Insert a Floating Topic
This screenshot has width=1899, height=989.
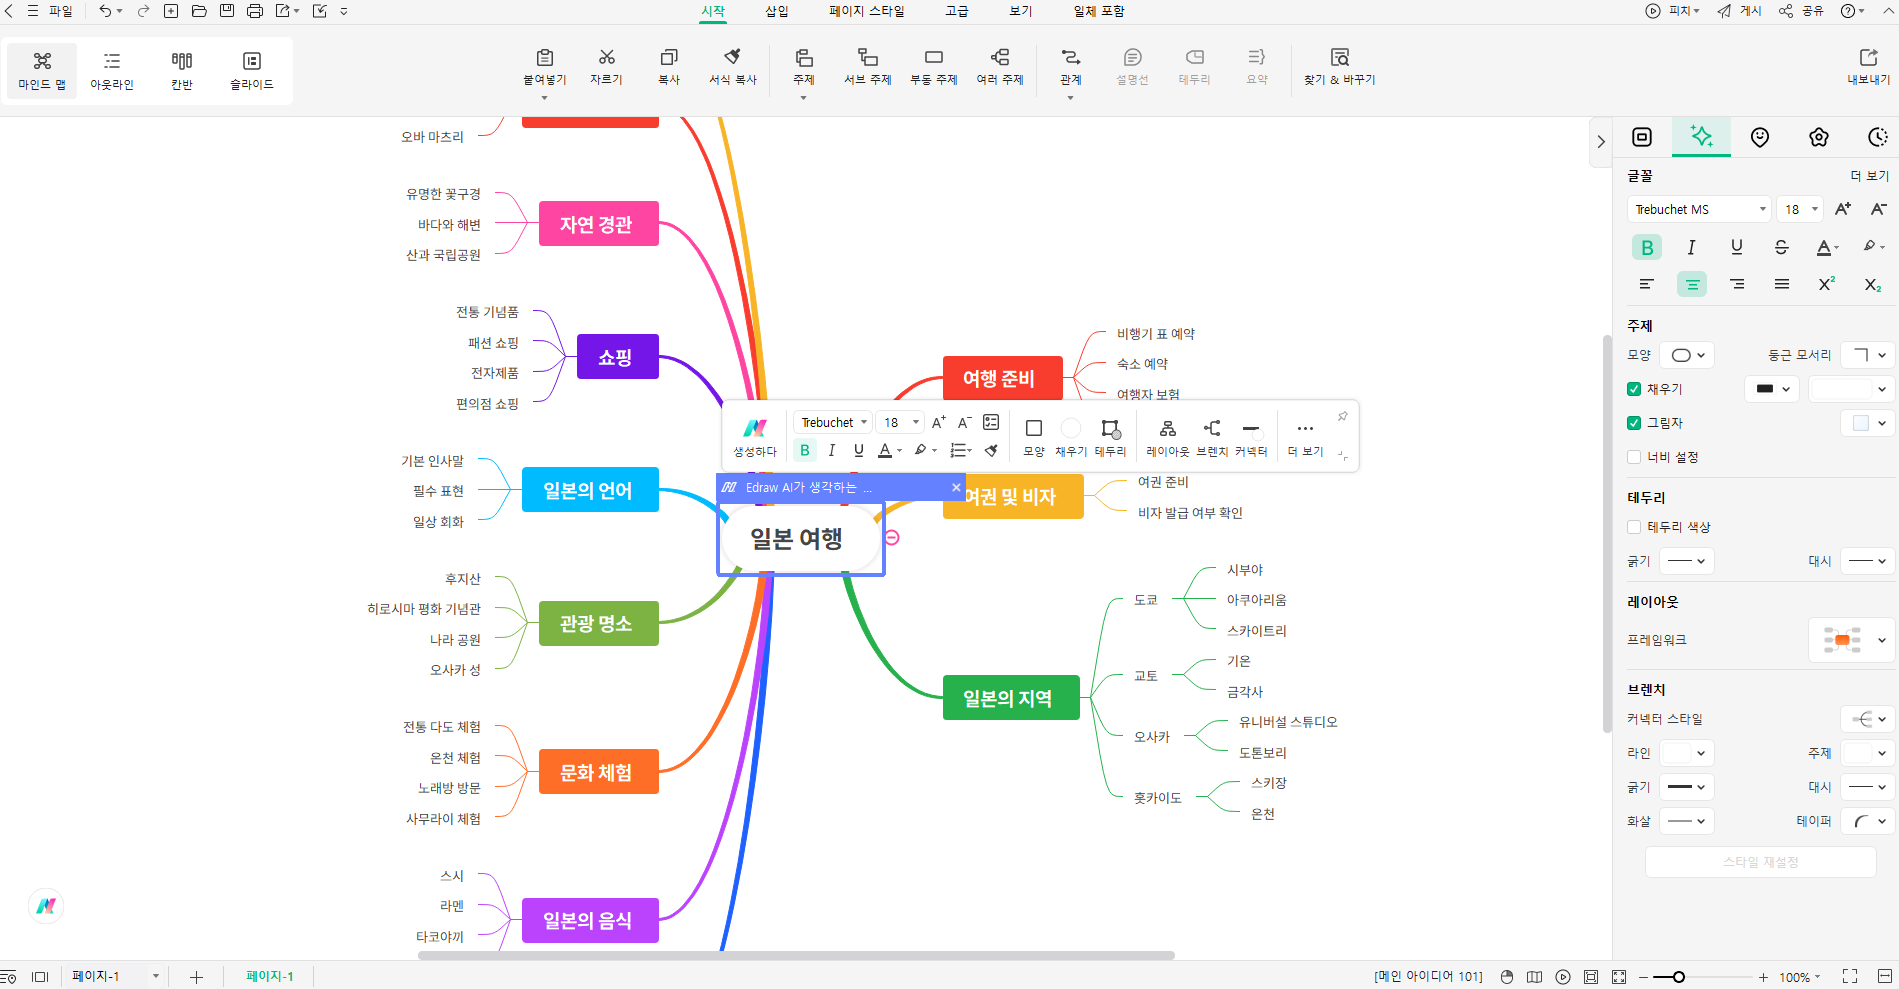[x=933, y=67]
